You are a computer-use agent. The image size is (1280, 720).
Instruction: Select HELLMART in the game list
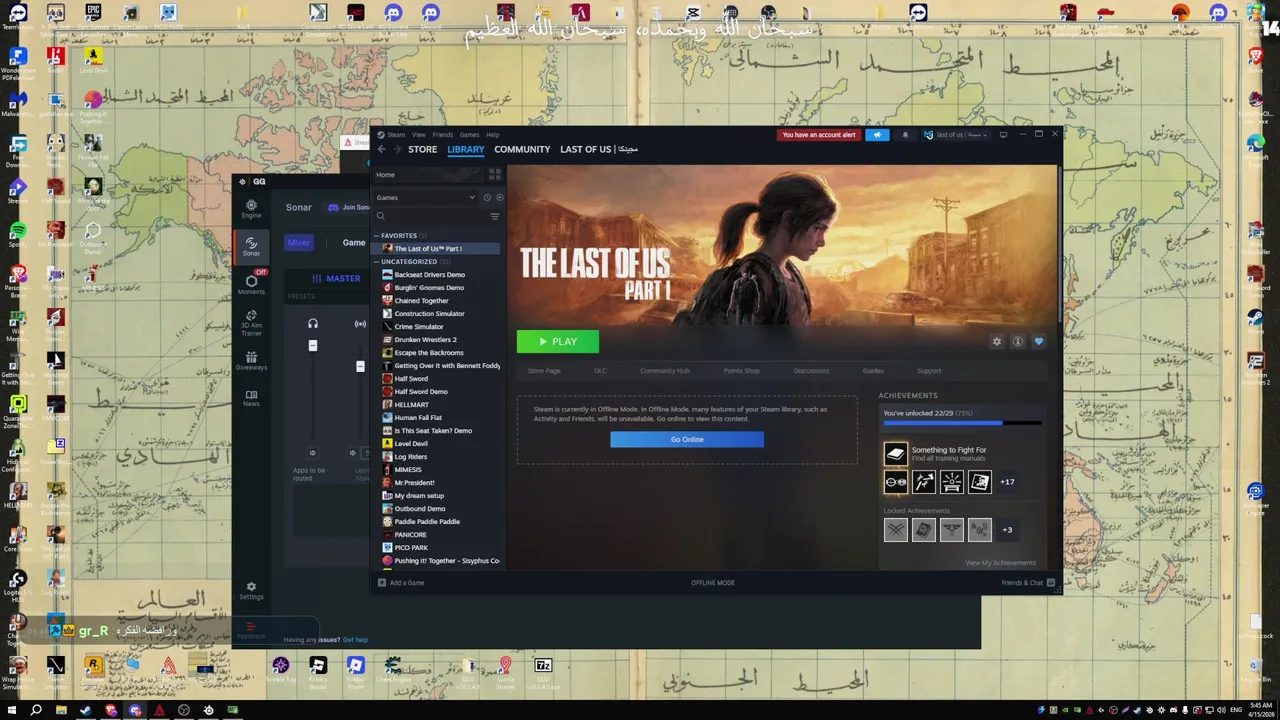(411, 405)
